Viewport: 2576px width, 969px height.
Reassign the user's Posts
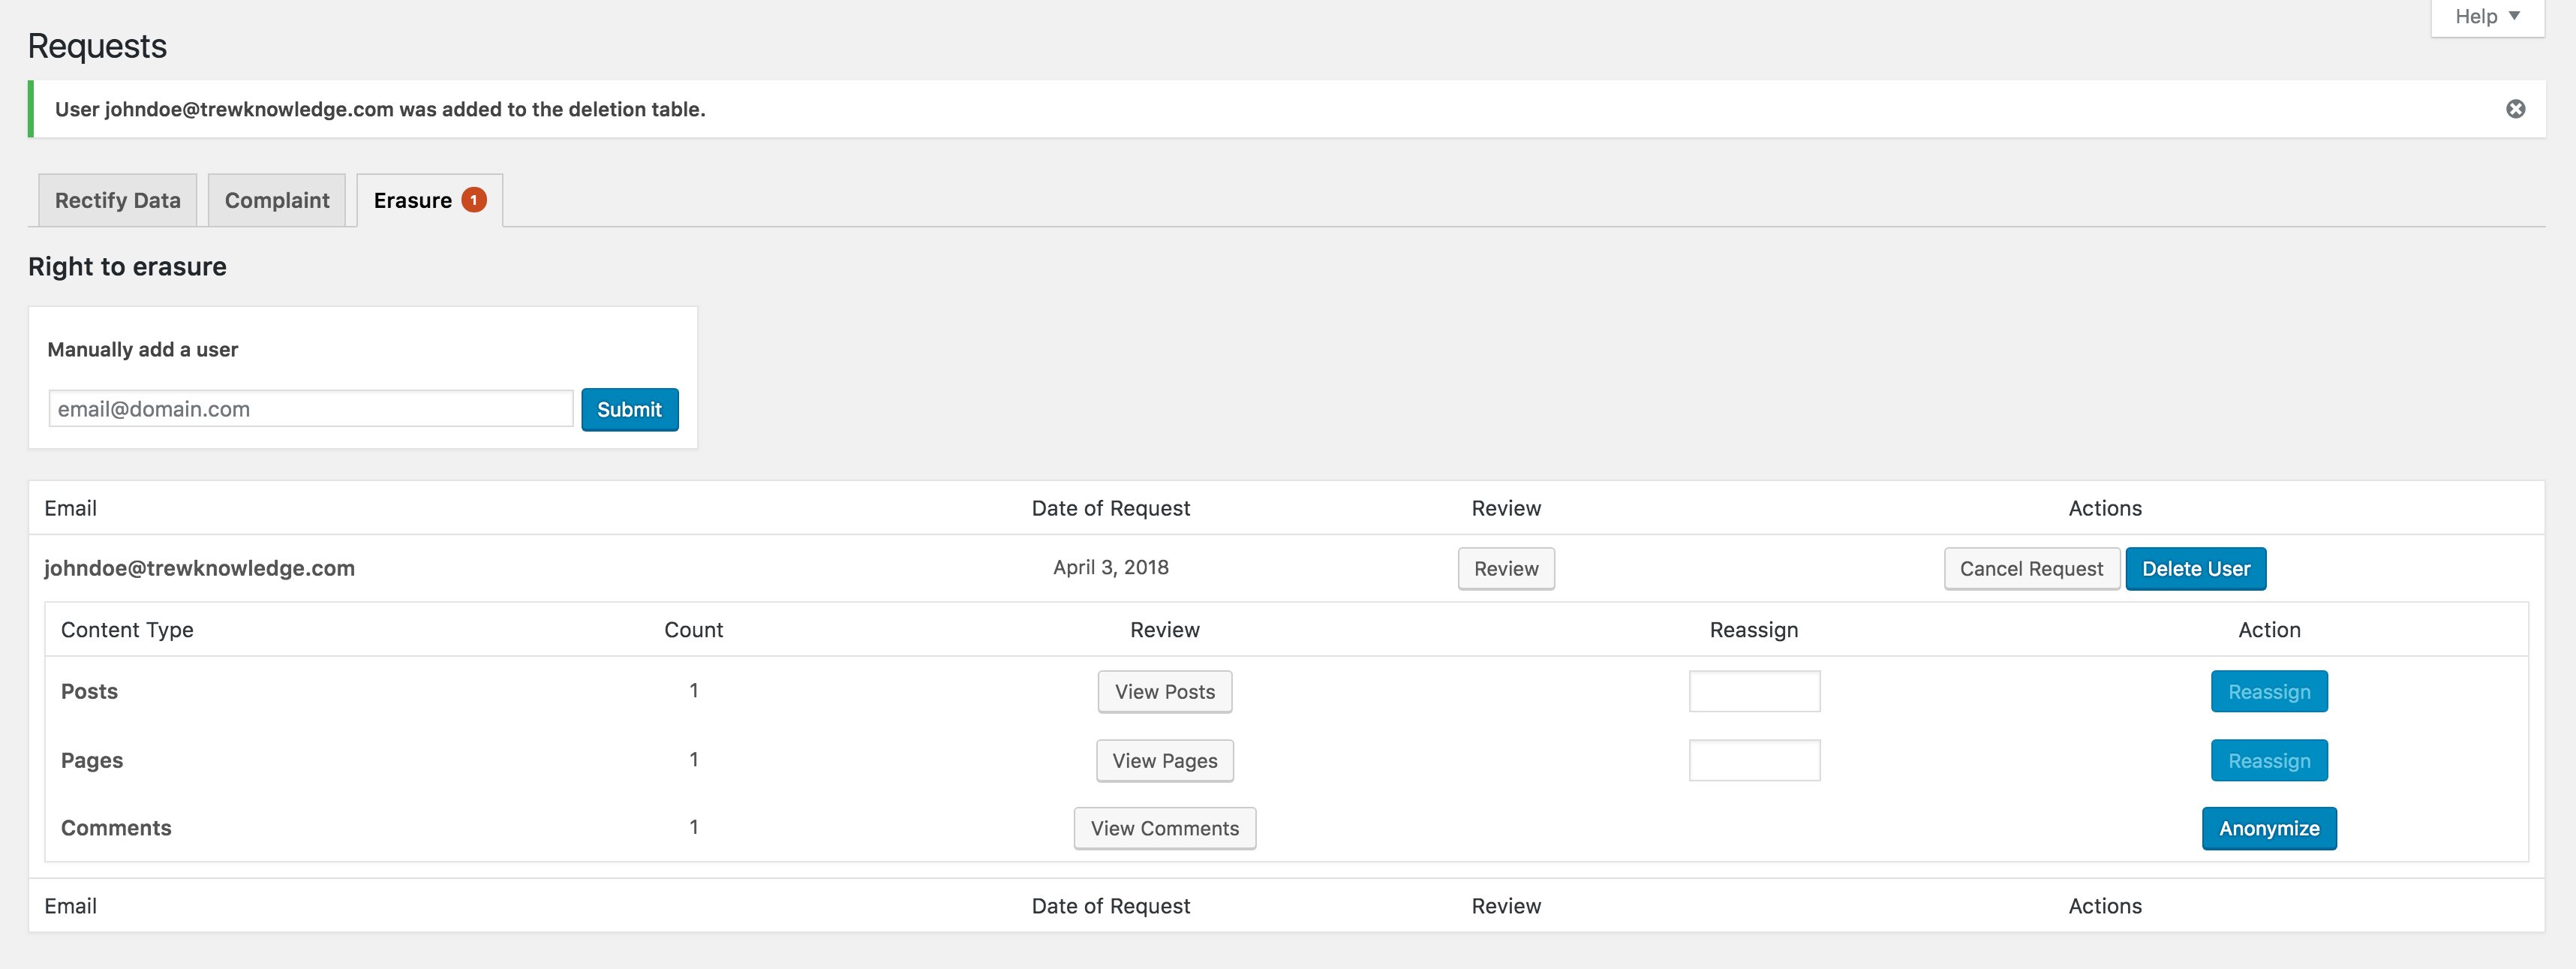pos(2269,691)
